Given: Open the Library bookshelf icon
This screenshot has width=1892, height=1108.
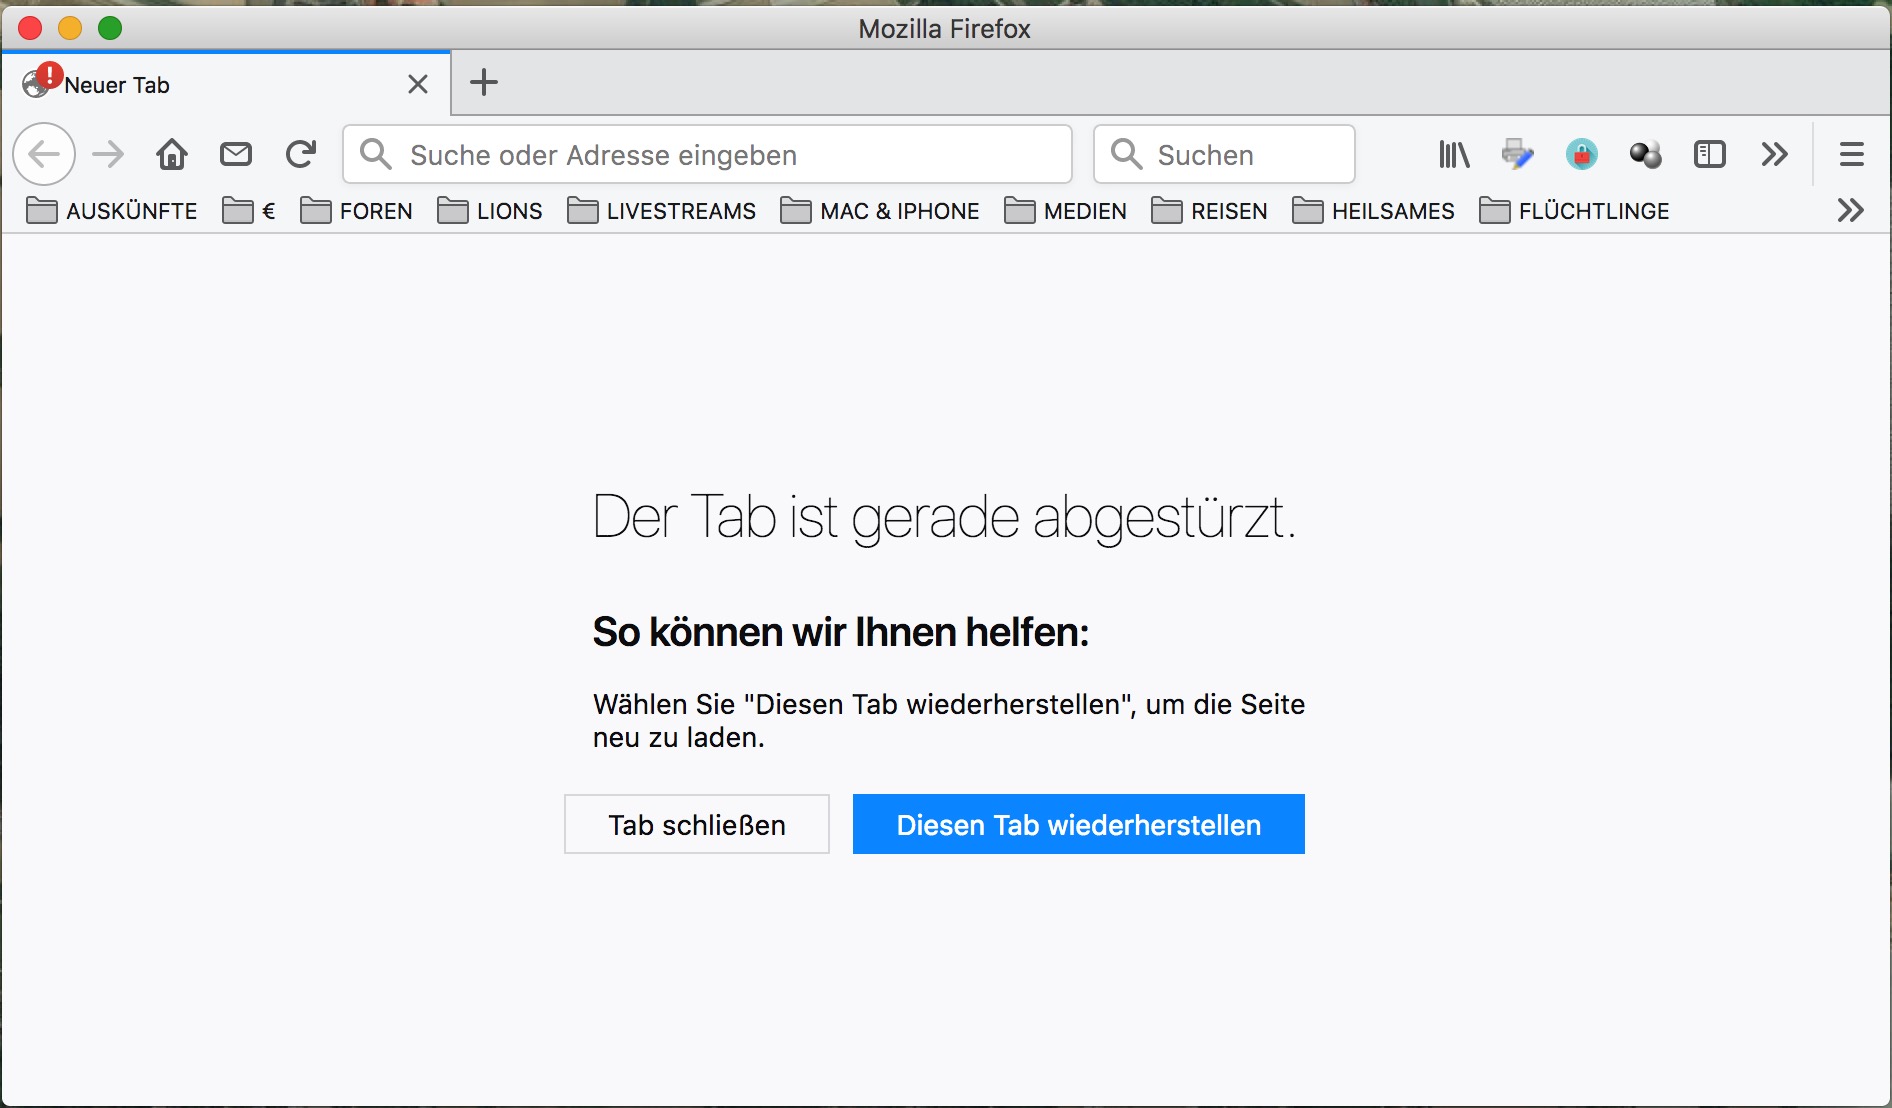Looking at the screenshot, I should pyautogui.click(x=1454, y=154).
